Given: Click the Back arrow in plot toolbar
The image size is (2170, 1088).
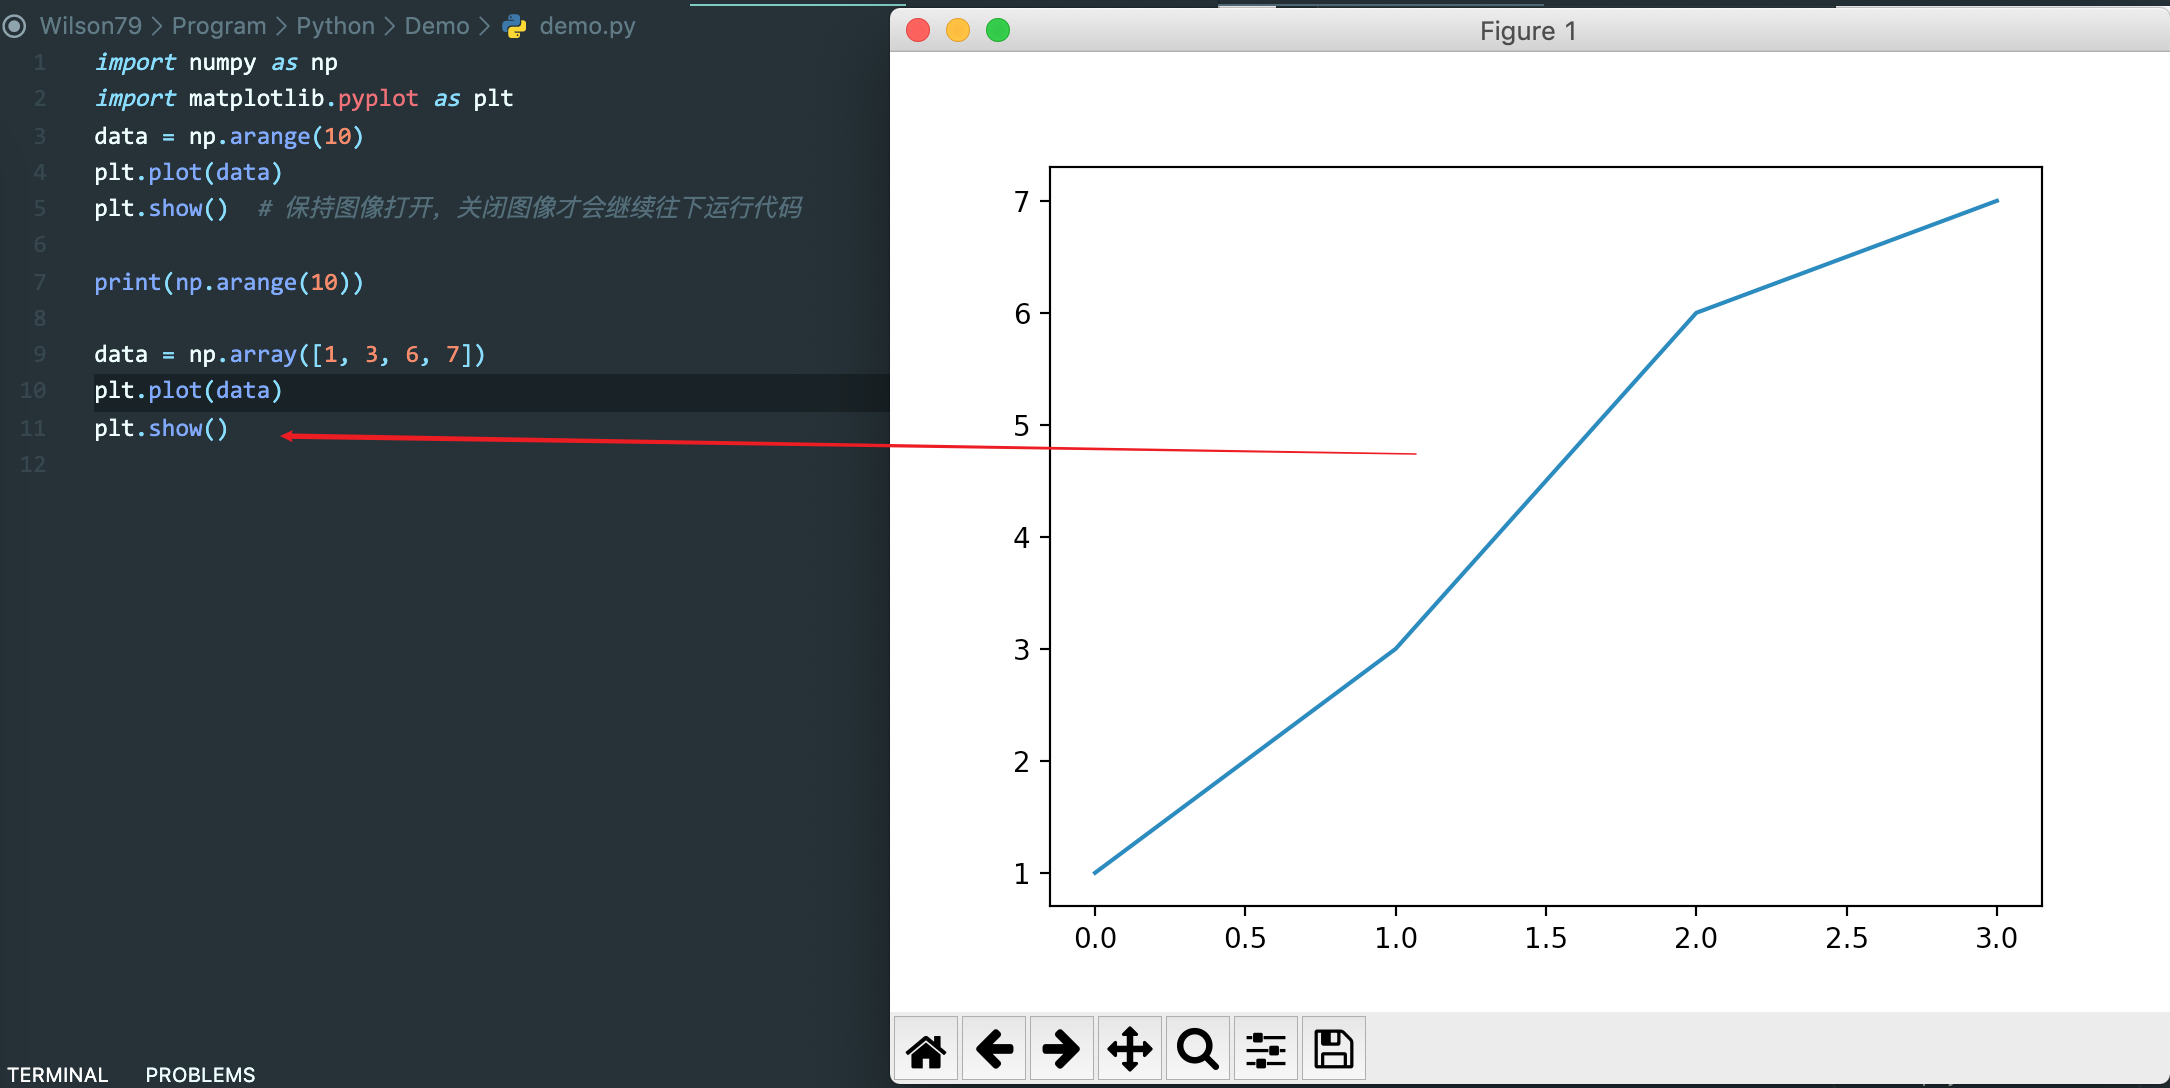Looking at the screenshot, I should point(994,1049).
